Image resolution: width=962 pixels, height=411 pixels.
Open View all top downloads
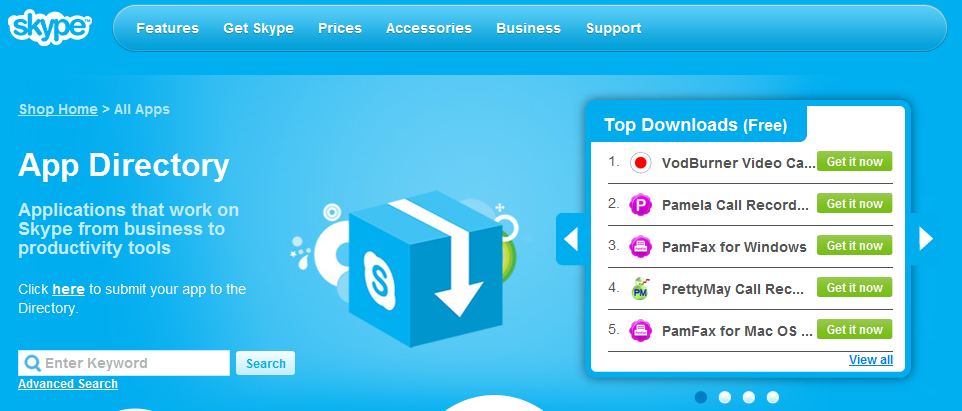click(x=871, y=359)
